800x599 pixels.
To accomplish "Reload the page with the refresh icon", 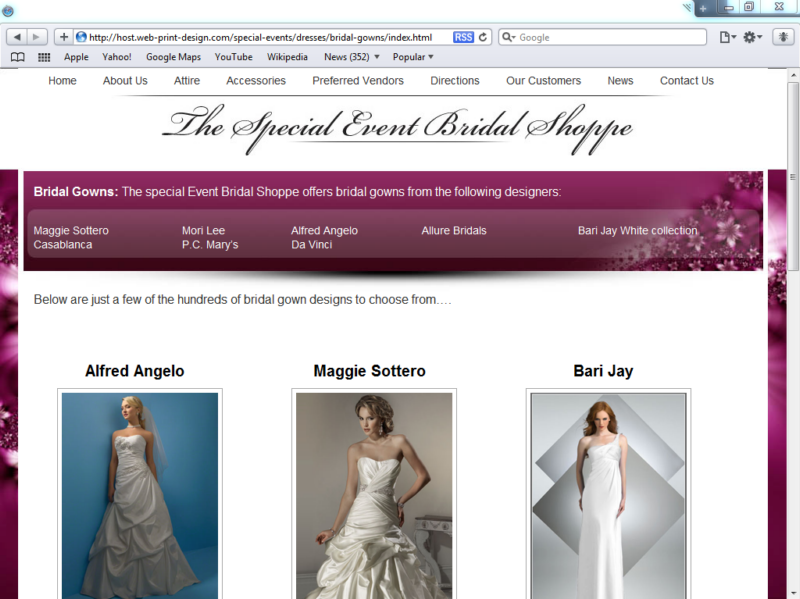I will tap(483, 37).
